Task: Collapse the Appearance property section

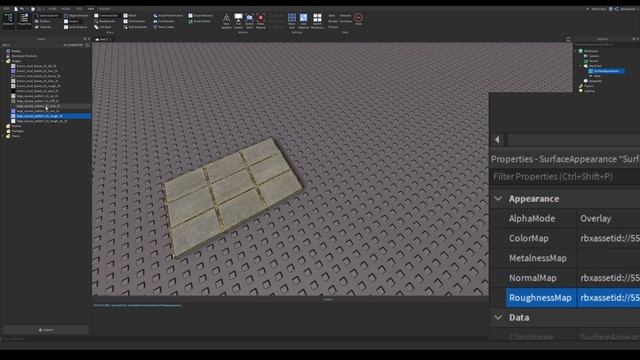Action: coord(498,199)
